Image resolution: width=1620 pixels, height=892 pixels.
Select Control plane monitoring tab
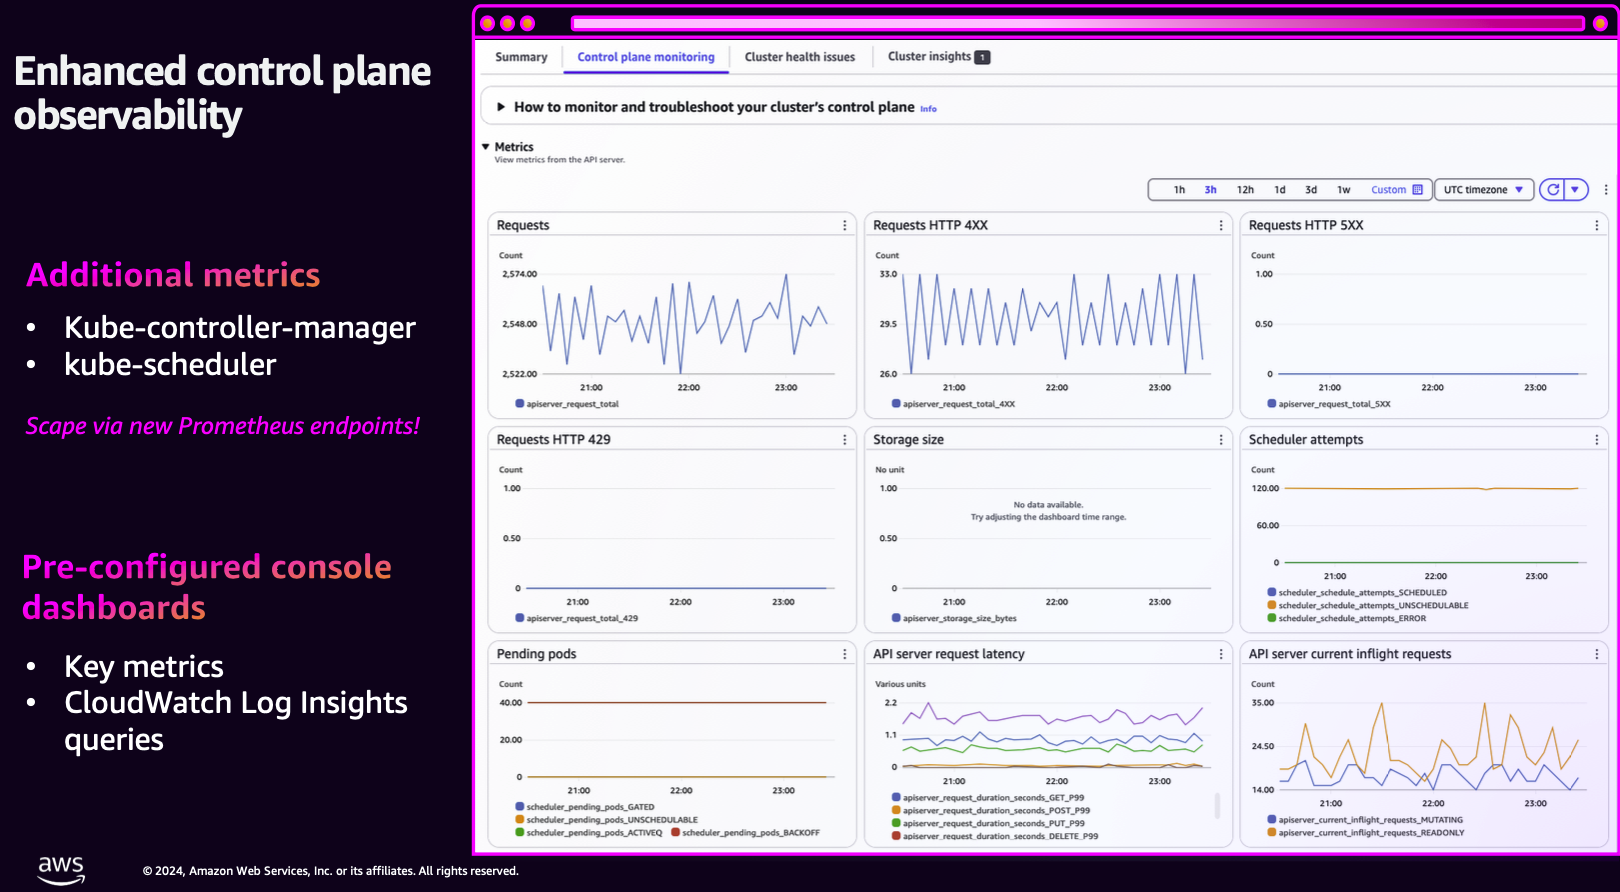click(646, 57)
